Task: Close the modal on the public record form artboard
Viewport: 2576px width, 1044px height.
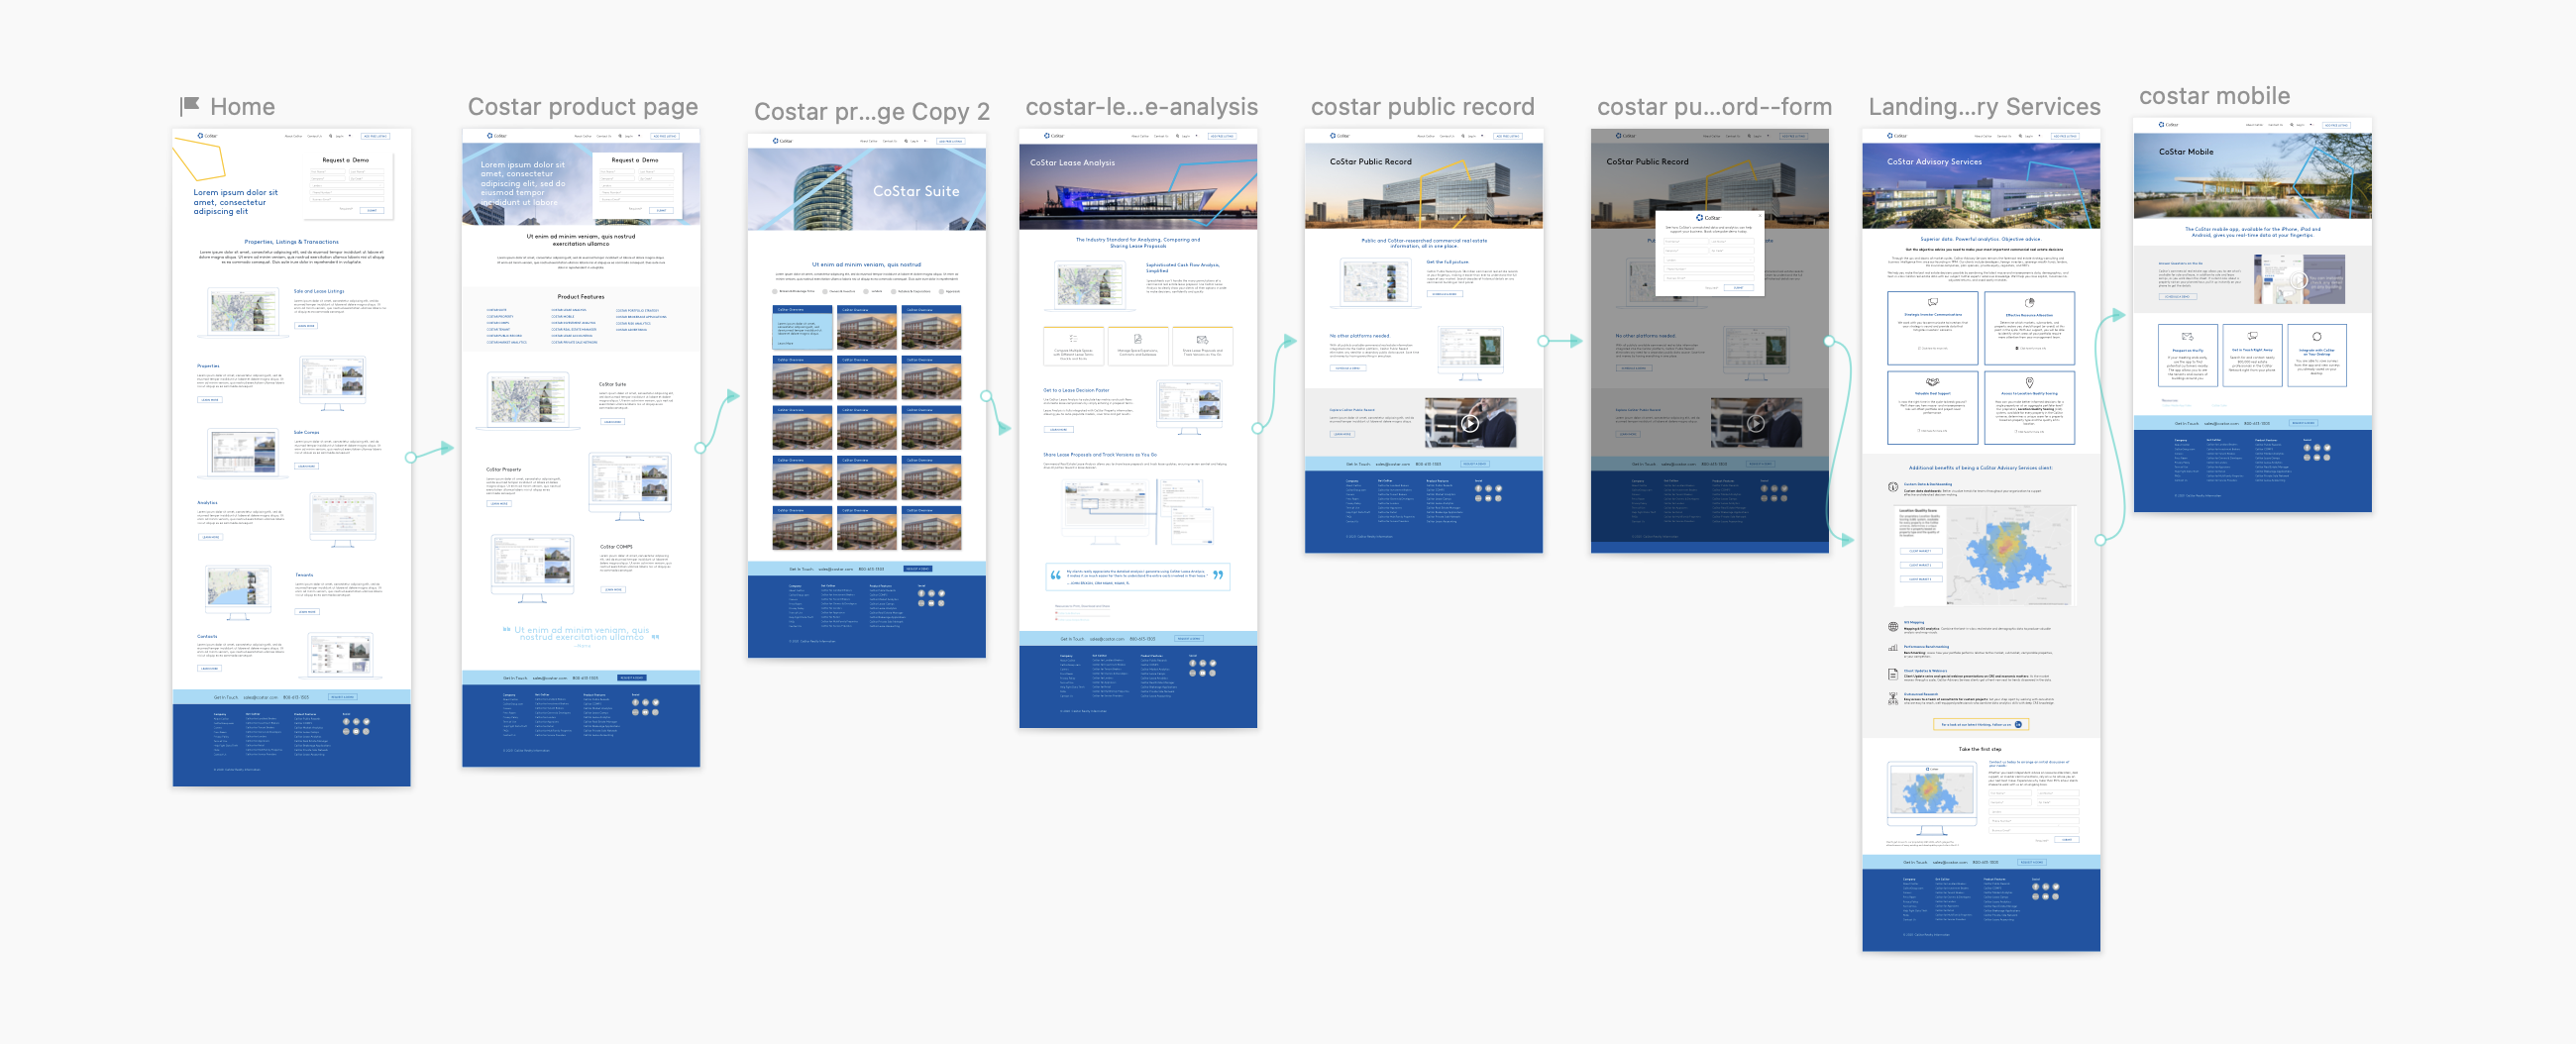Action: (1760, 214)
